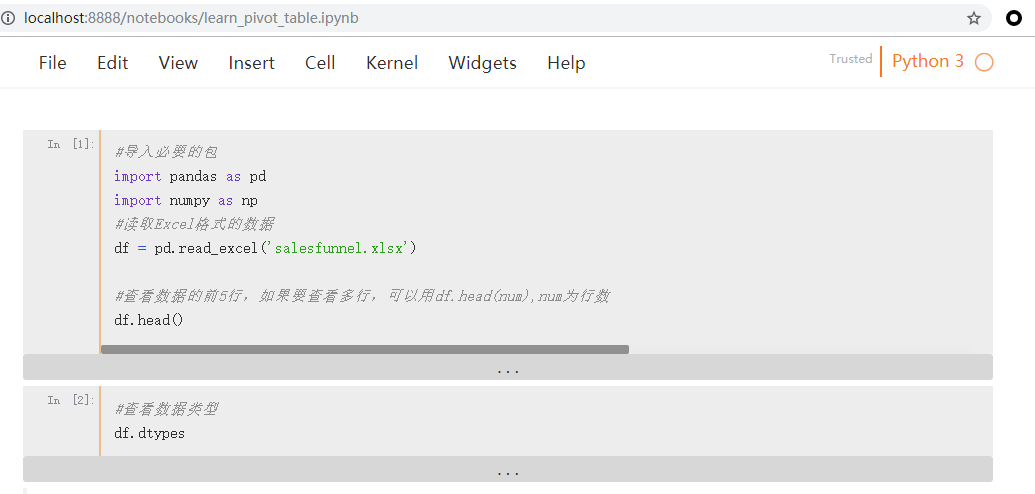Click the browser profile circle icon
The image size is (1035, 494).
(1014, 18)
